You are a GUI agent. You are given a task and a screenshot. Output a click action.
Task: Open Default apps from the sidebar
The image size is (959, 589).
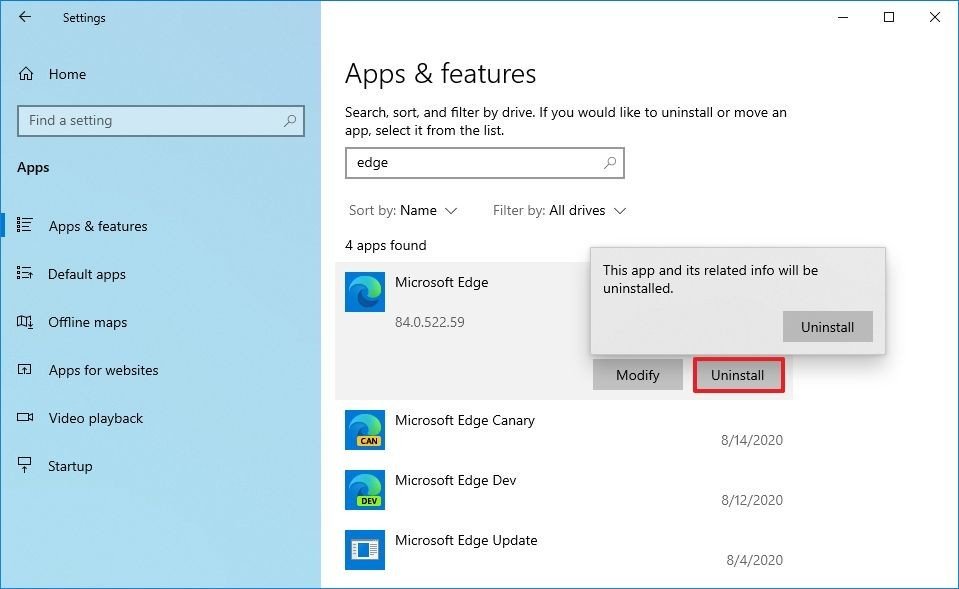[87, 274]
